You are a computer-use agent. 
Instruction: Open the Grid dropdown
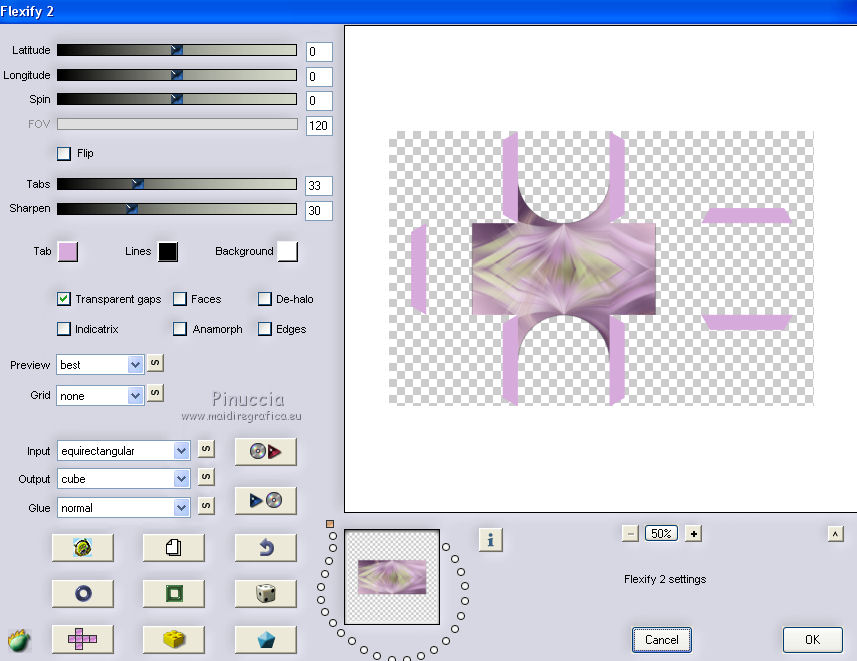100,395
